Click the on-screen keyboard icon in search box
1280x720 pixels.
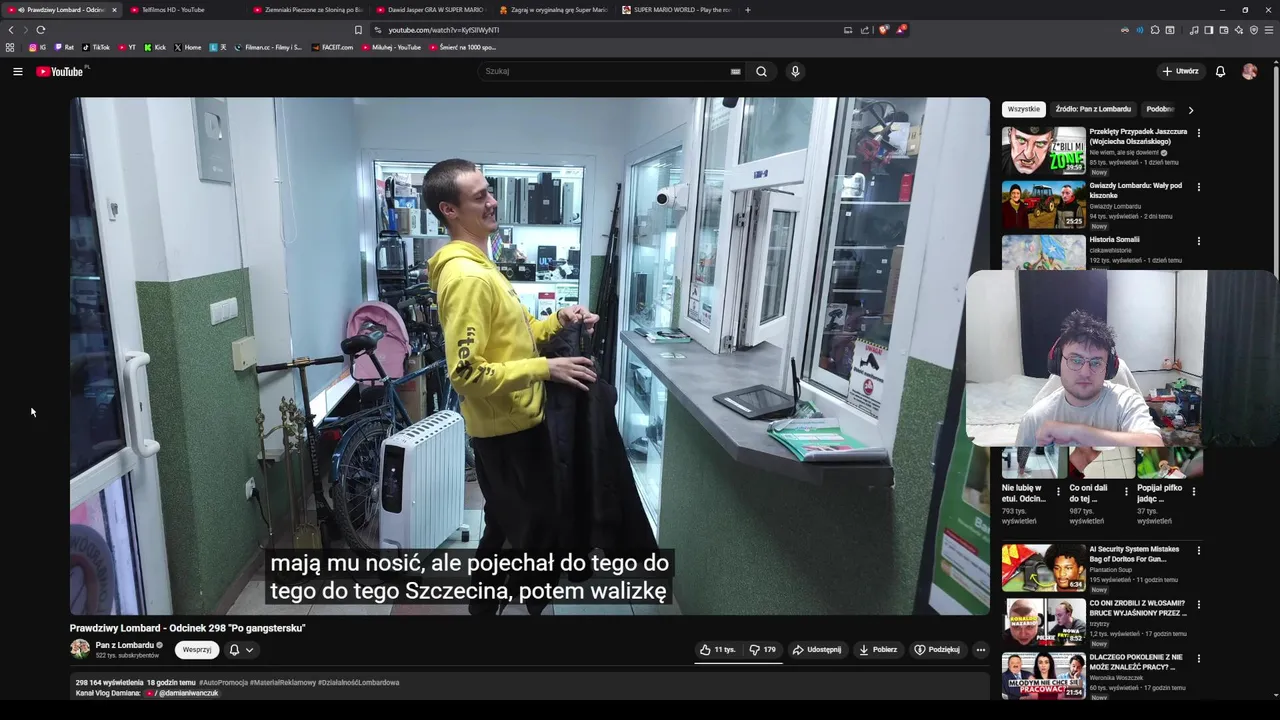pyautogui.click(x=735, y=71)
